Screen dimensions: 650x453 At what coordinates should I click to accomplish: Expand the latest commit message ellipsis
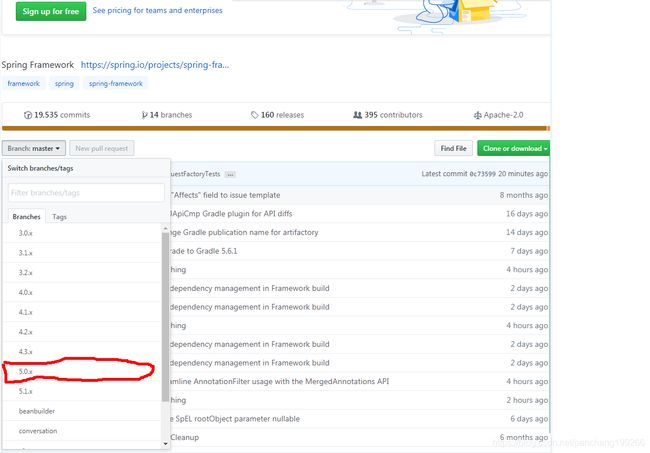tap(230, 174)
